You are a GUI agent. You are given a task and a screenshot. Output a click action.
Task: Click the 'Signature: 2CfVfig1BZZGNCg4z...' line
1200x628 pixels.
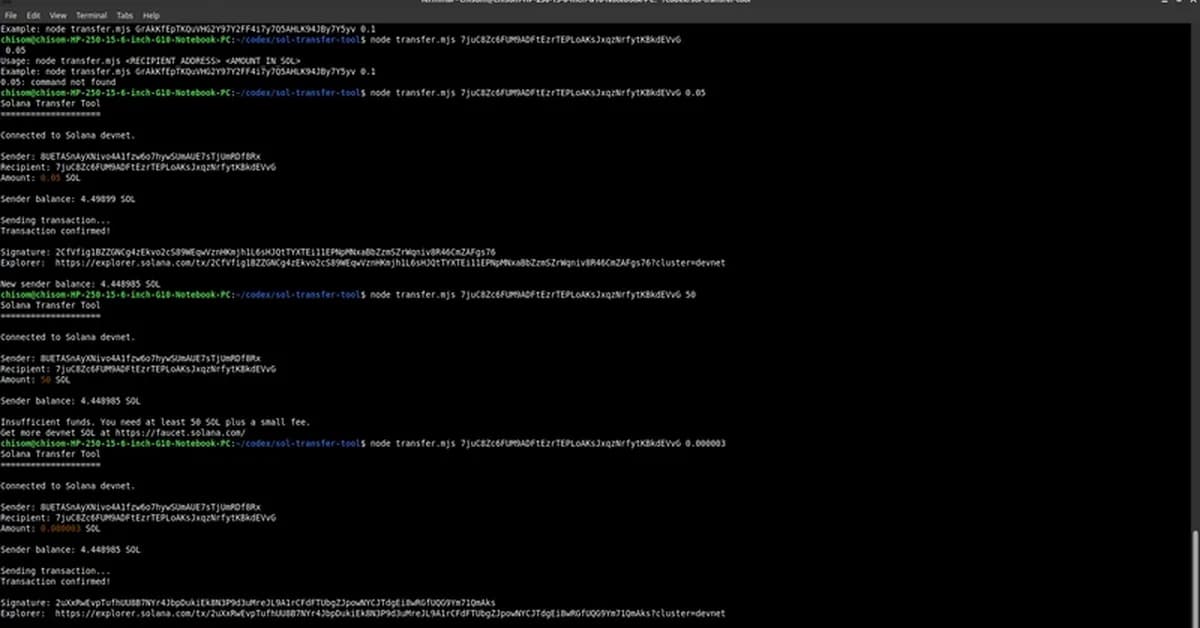tap(248, 252)
